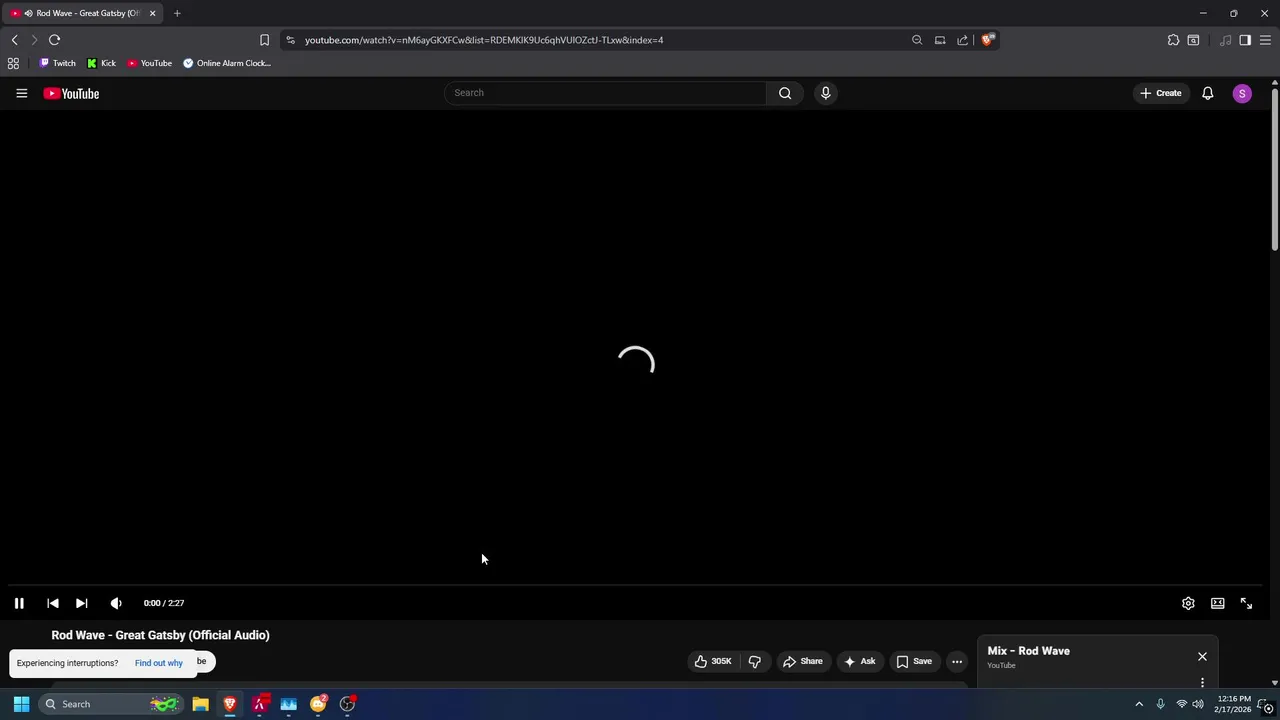
Task: Pause the video with the player button
Action: (x=19, y=603)
